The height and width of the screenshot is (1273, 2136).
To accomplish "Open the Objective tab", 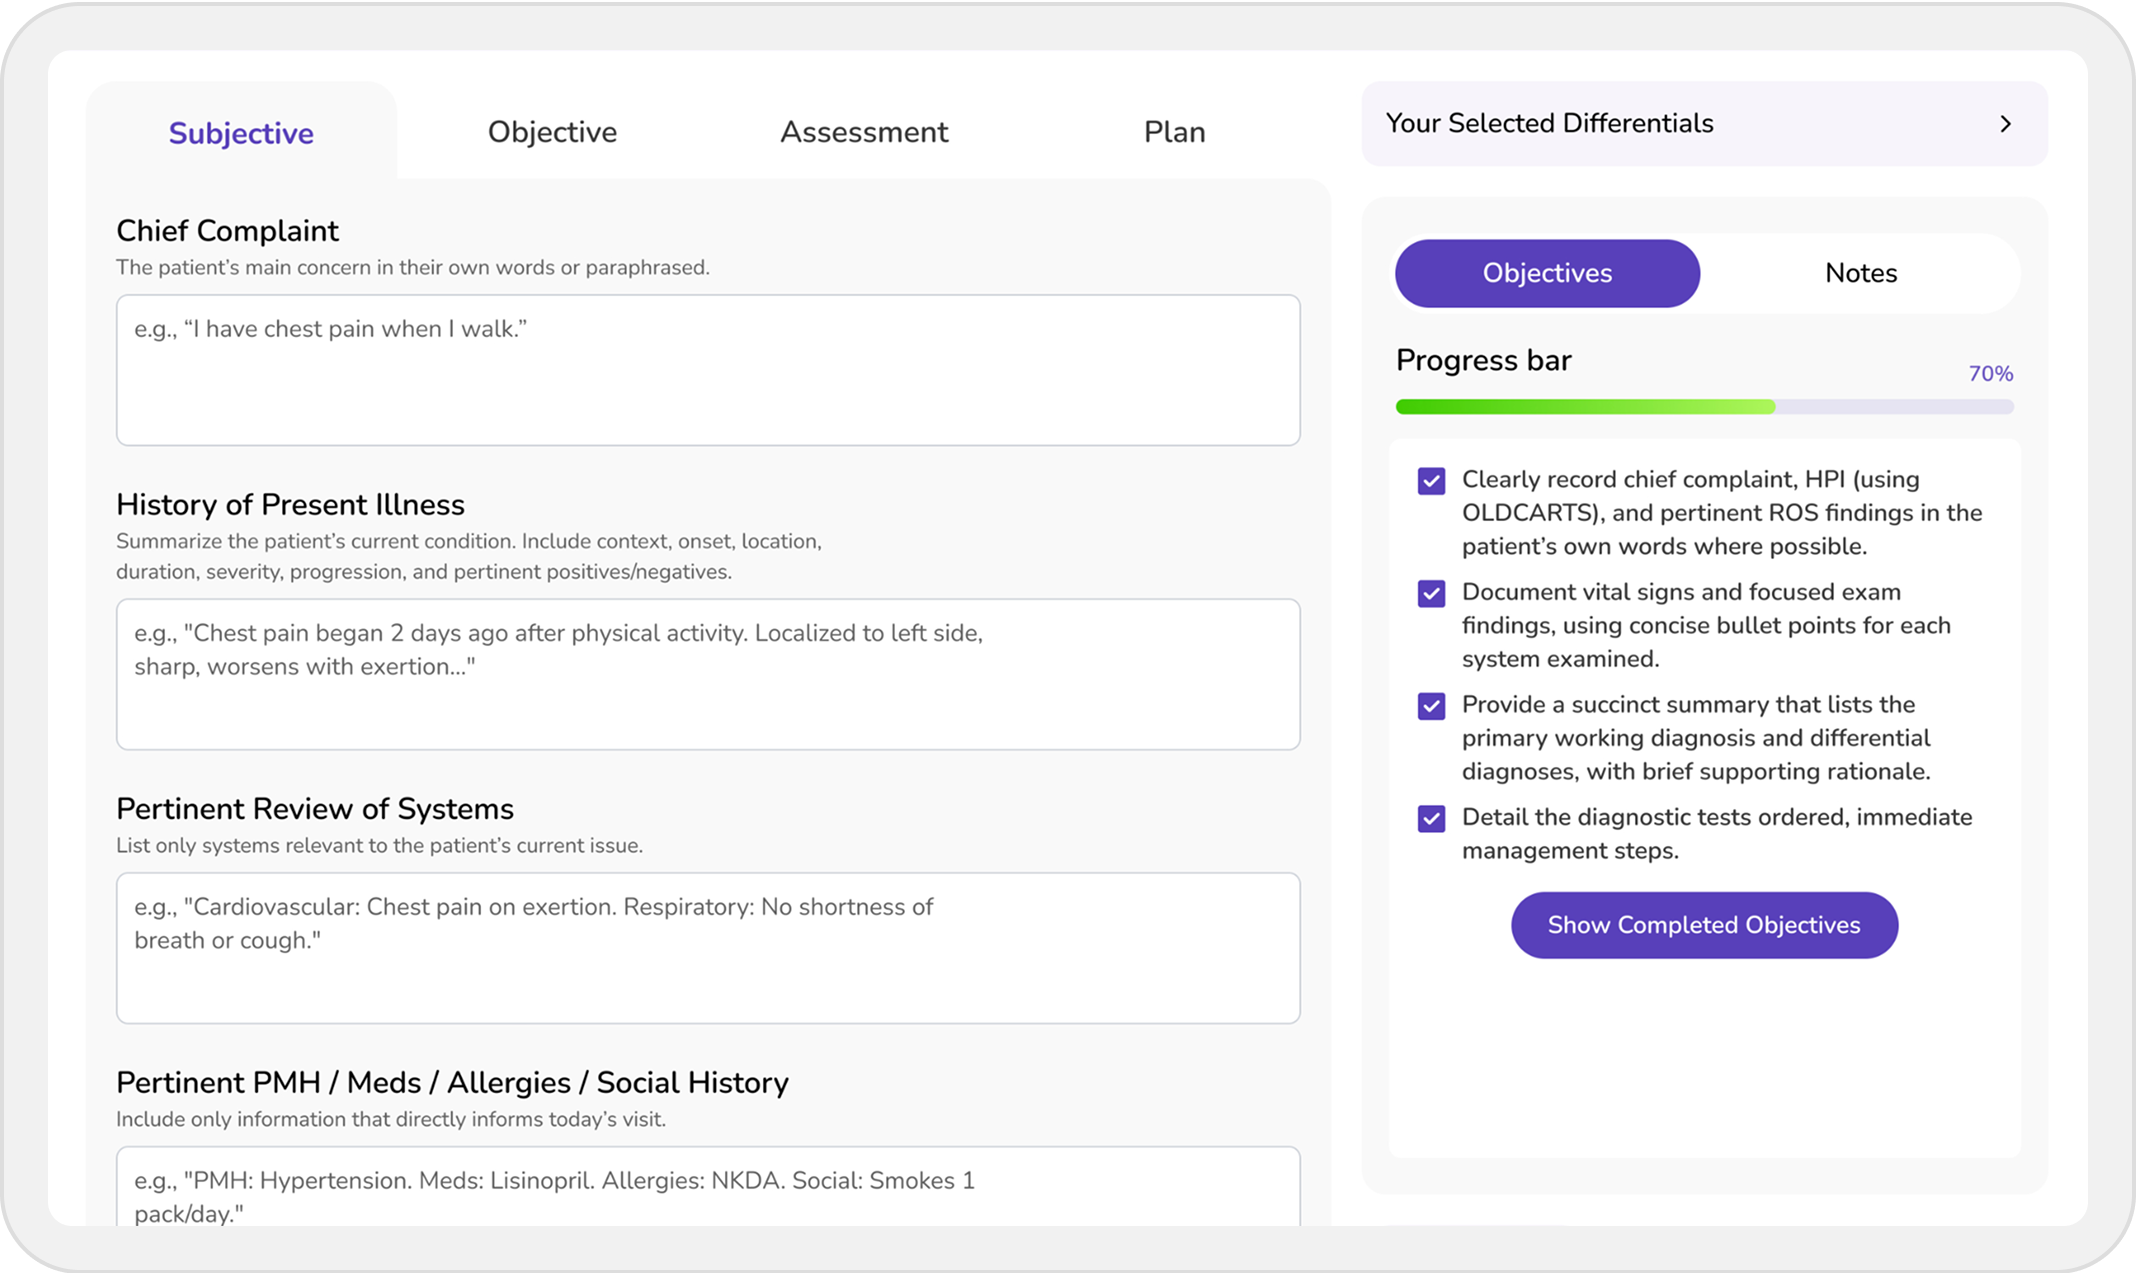I will pyautogui.click(x=552, y=132).
